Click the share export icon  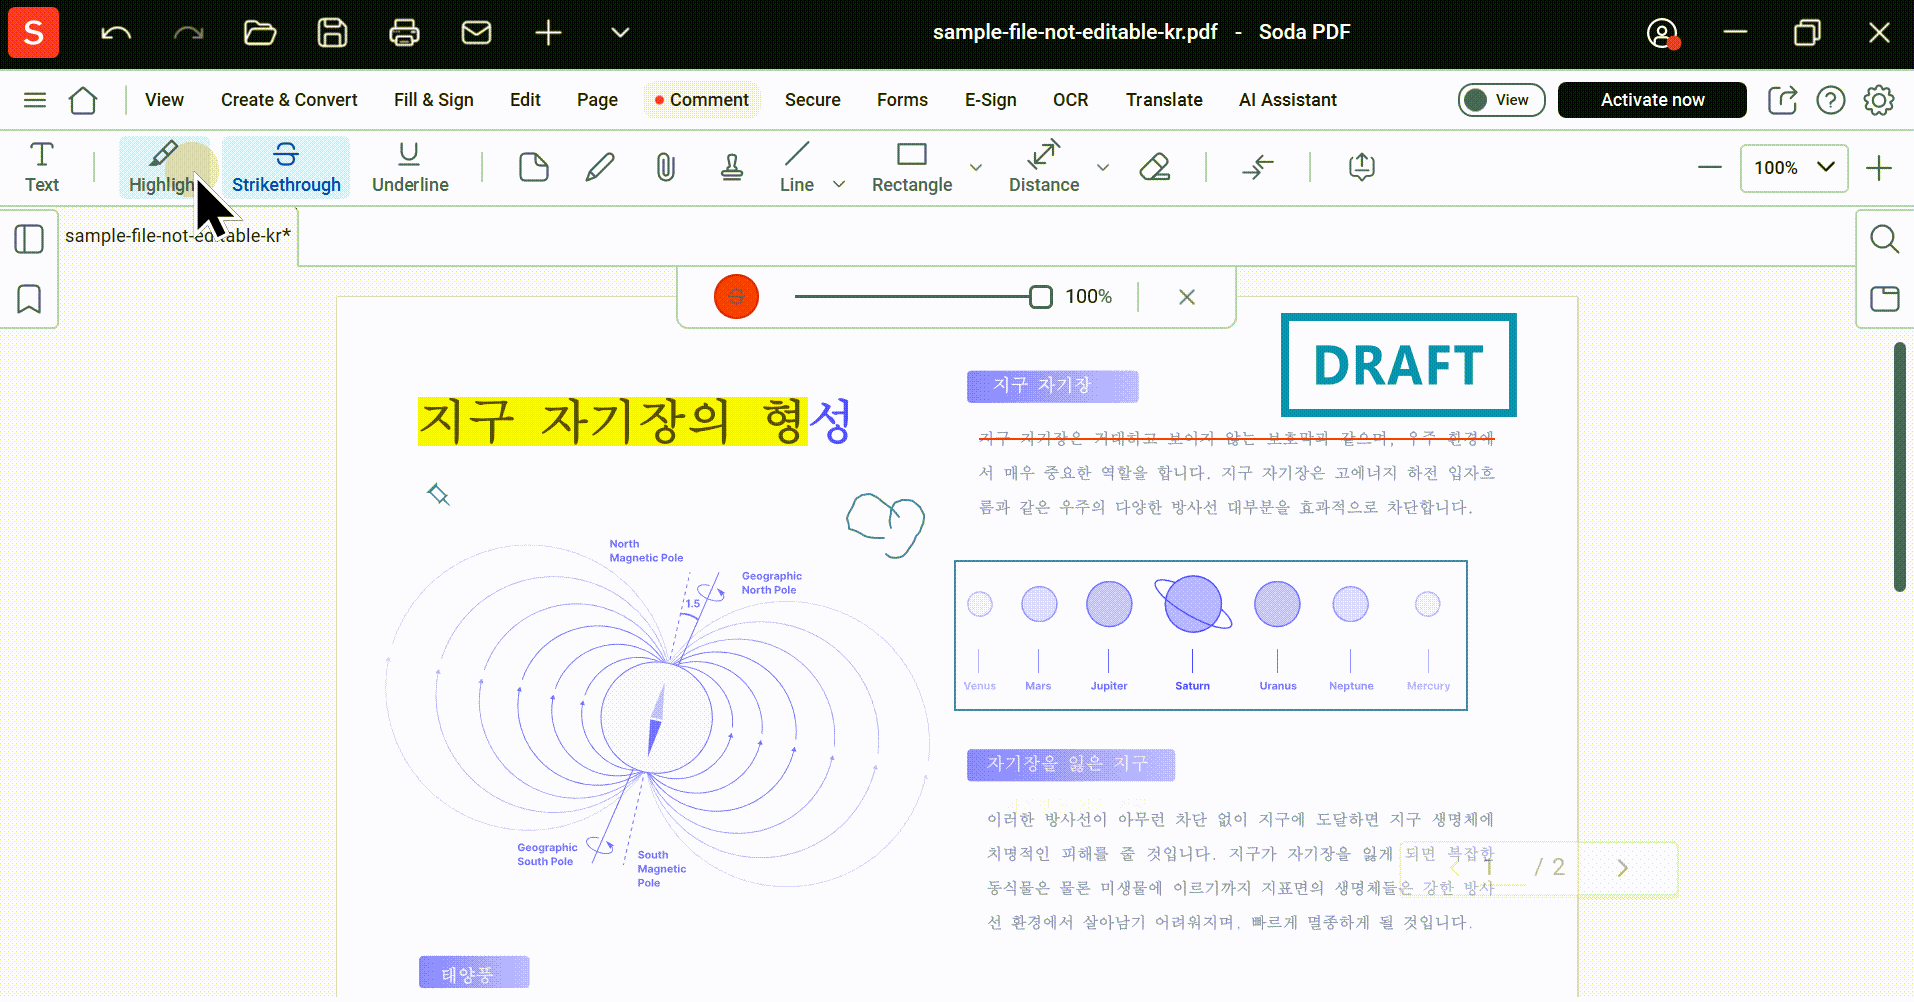1782,100
